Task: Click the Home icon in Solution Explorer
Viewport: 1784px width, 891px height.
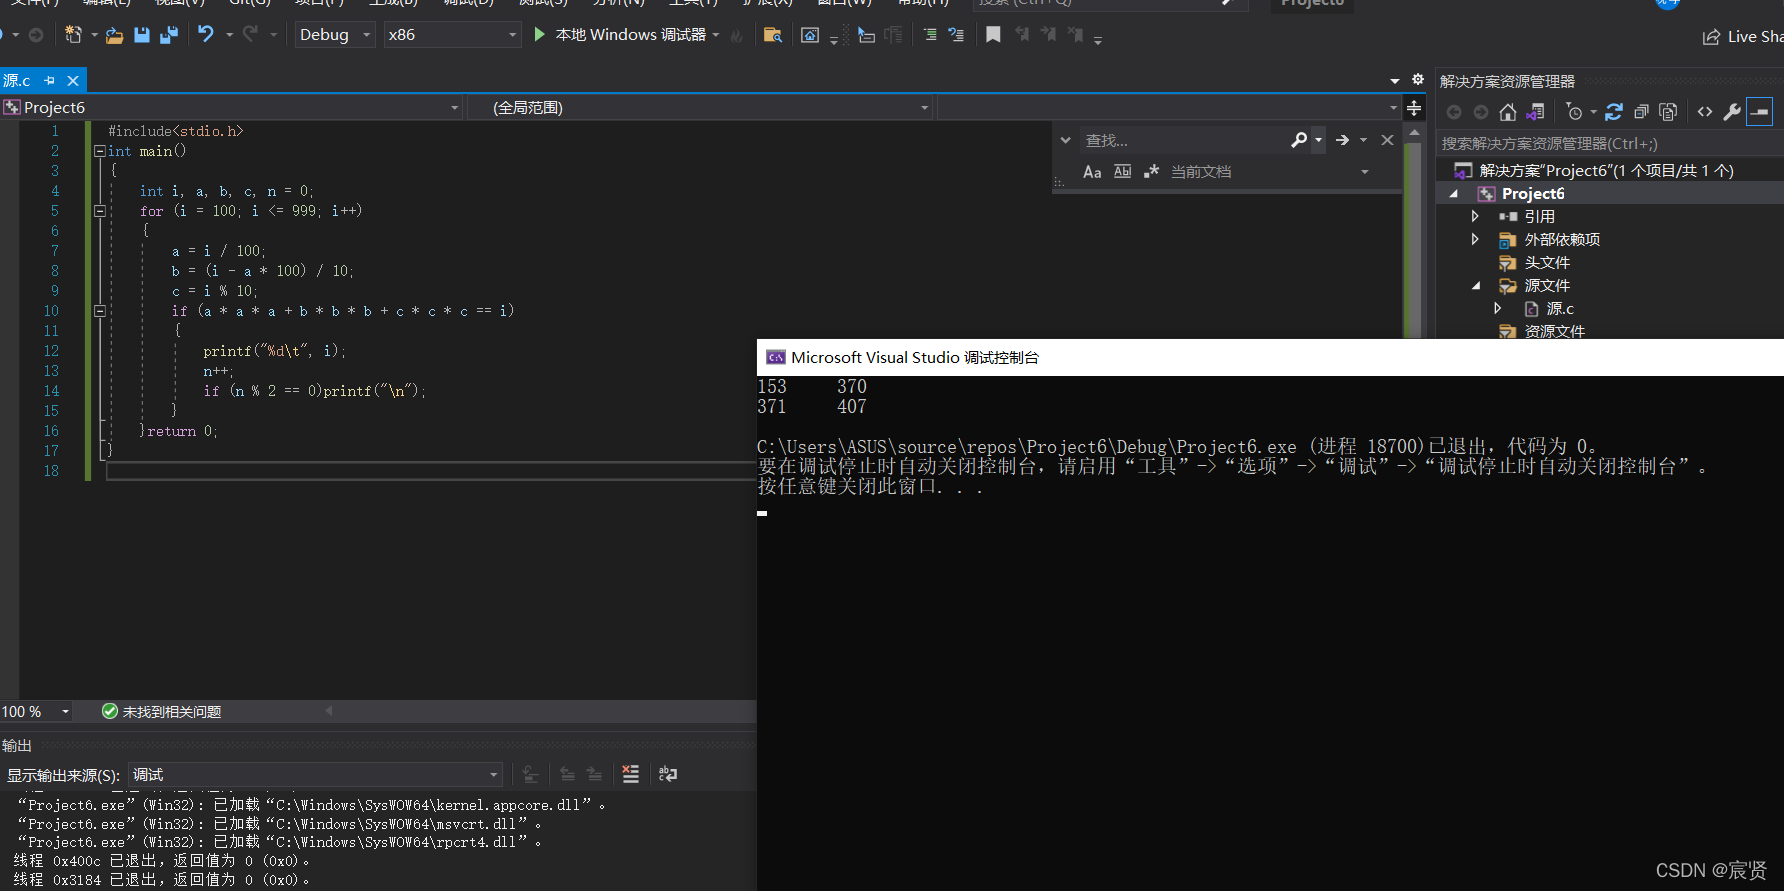Action: [x=1508, y=112]
